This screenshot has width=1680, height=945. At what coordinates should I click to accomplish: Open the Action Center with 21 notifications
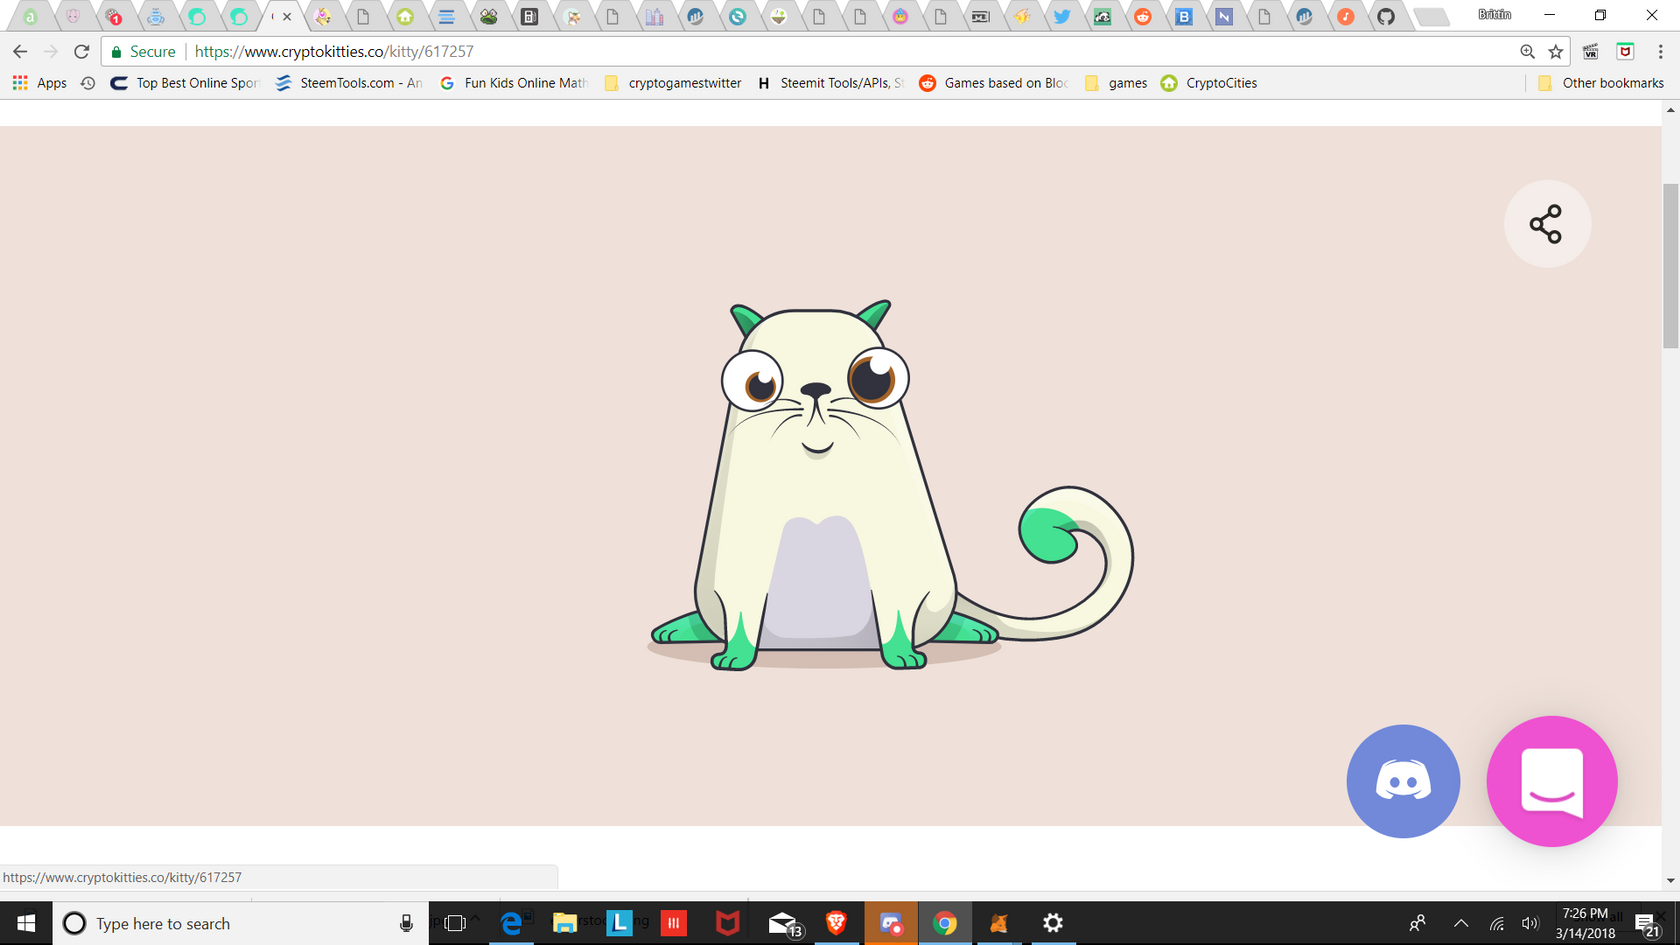point(1648,923)
